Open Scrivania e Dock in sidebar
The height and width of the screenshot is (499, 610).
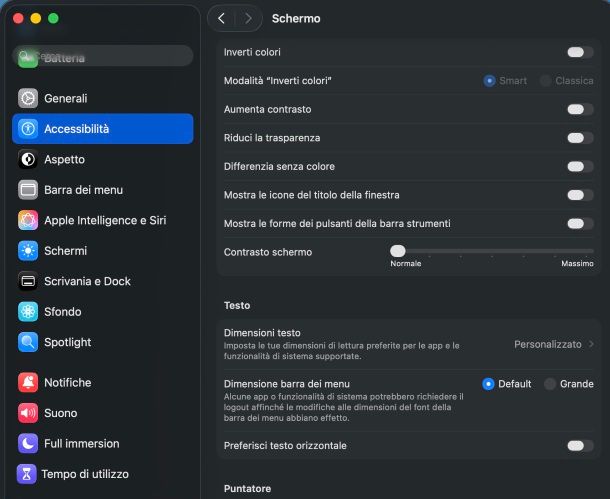point(102,281)
